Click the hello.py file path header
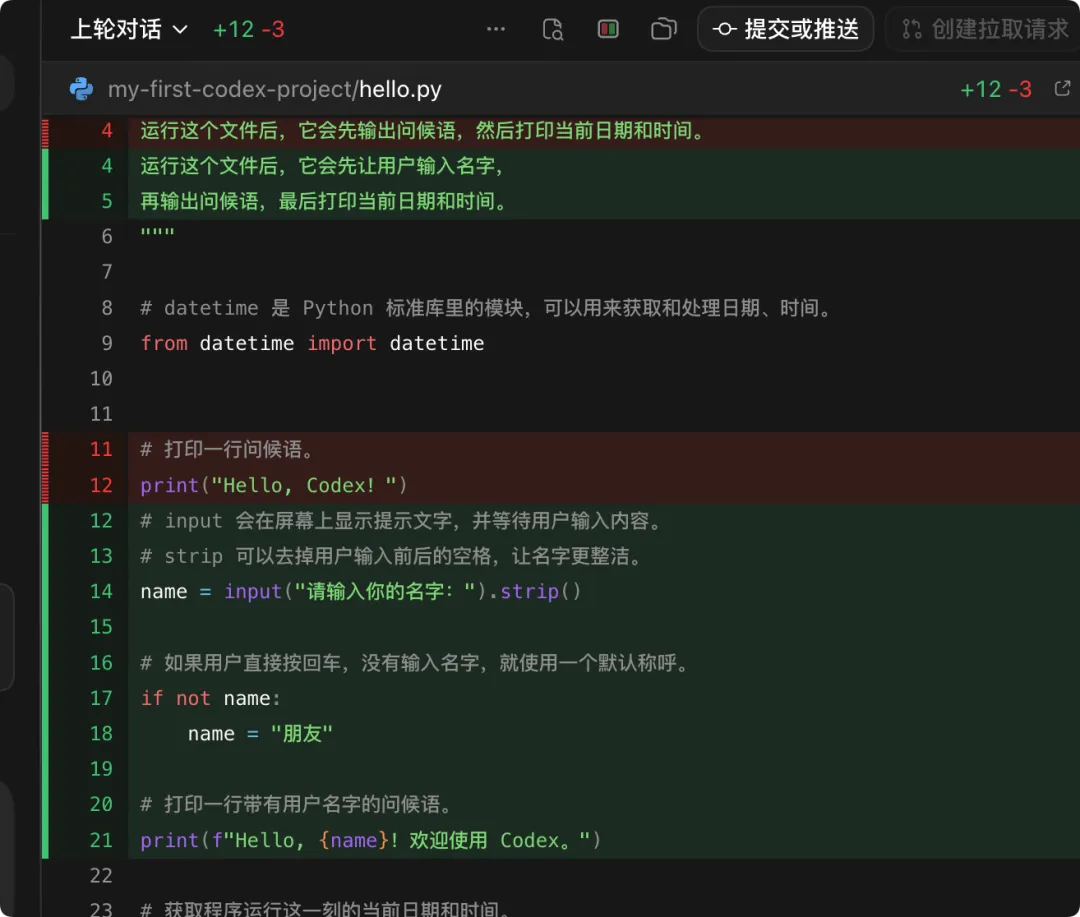Screen dimensions: 1080x917 coord(275,89)
